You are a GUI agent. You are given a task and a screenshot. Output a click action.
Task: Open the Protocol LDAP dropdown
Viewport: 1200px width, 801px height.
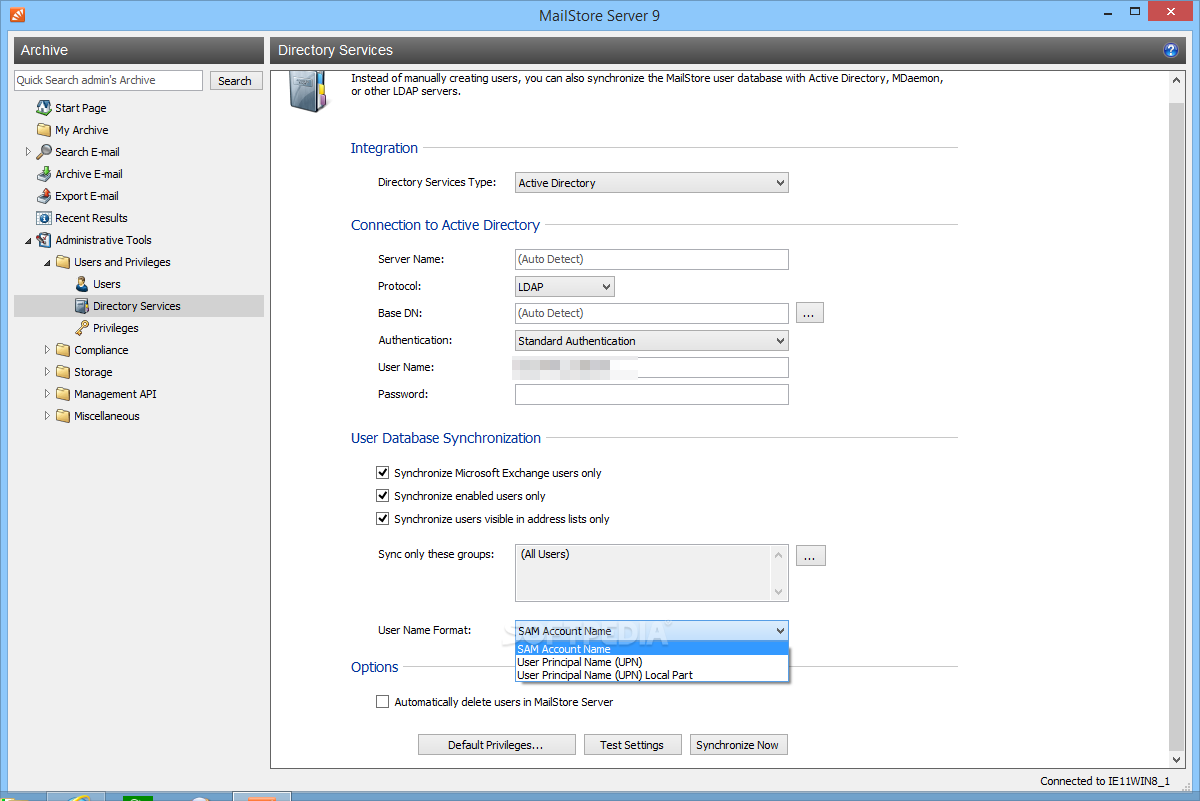point(565,287)
